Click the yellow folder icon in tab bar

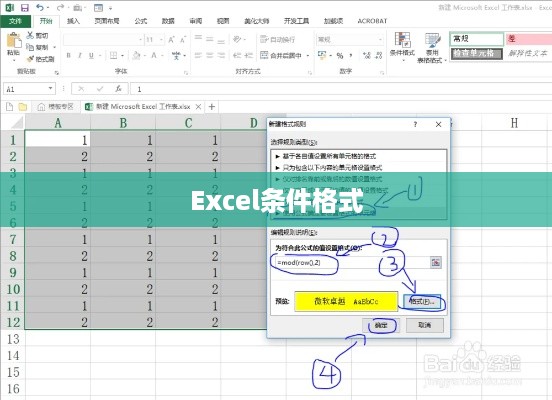[x=23, y=106]
